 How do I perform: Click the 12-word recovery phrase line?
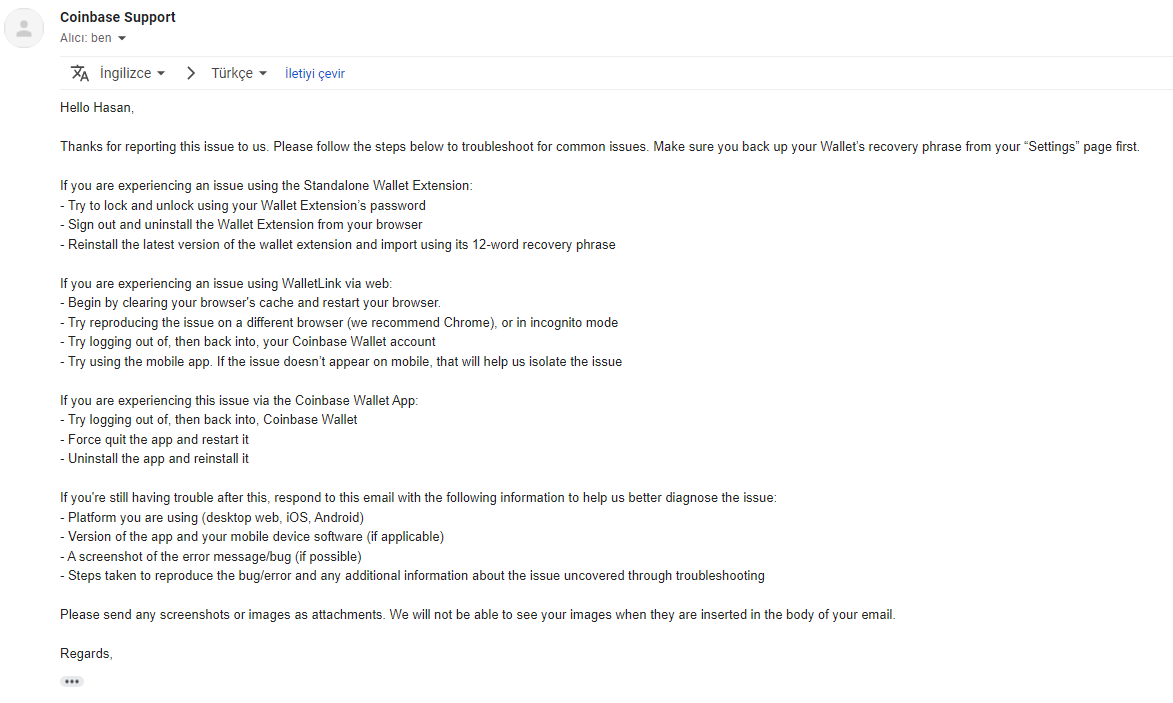point(338,245)
